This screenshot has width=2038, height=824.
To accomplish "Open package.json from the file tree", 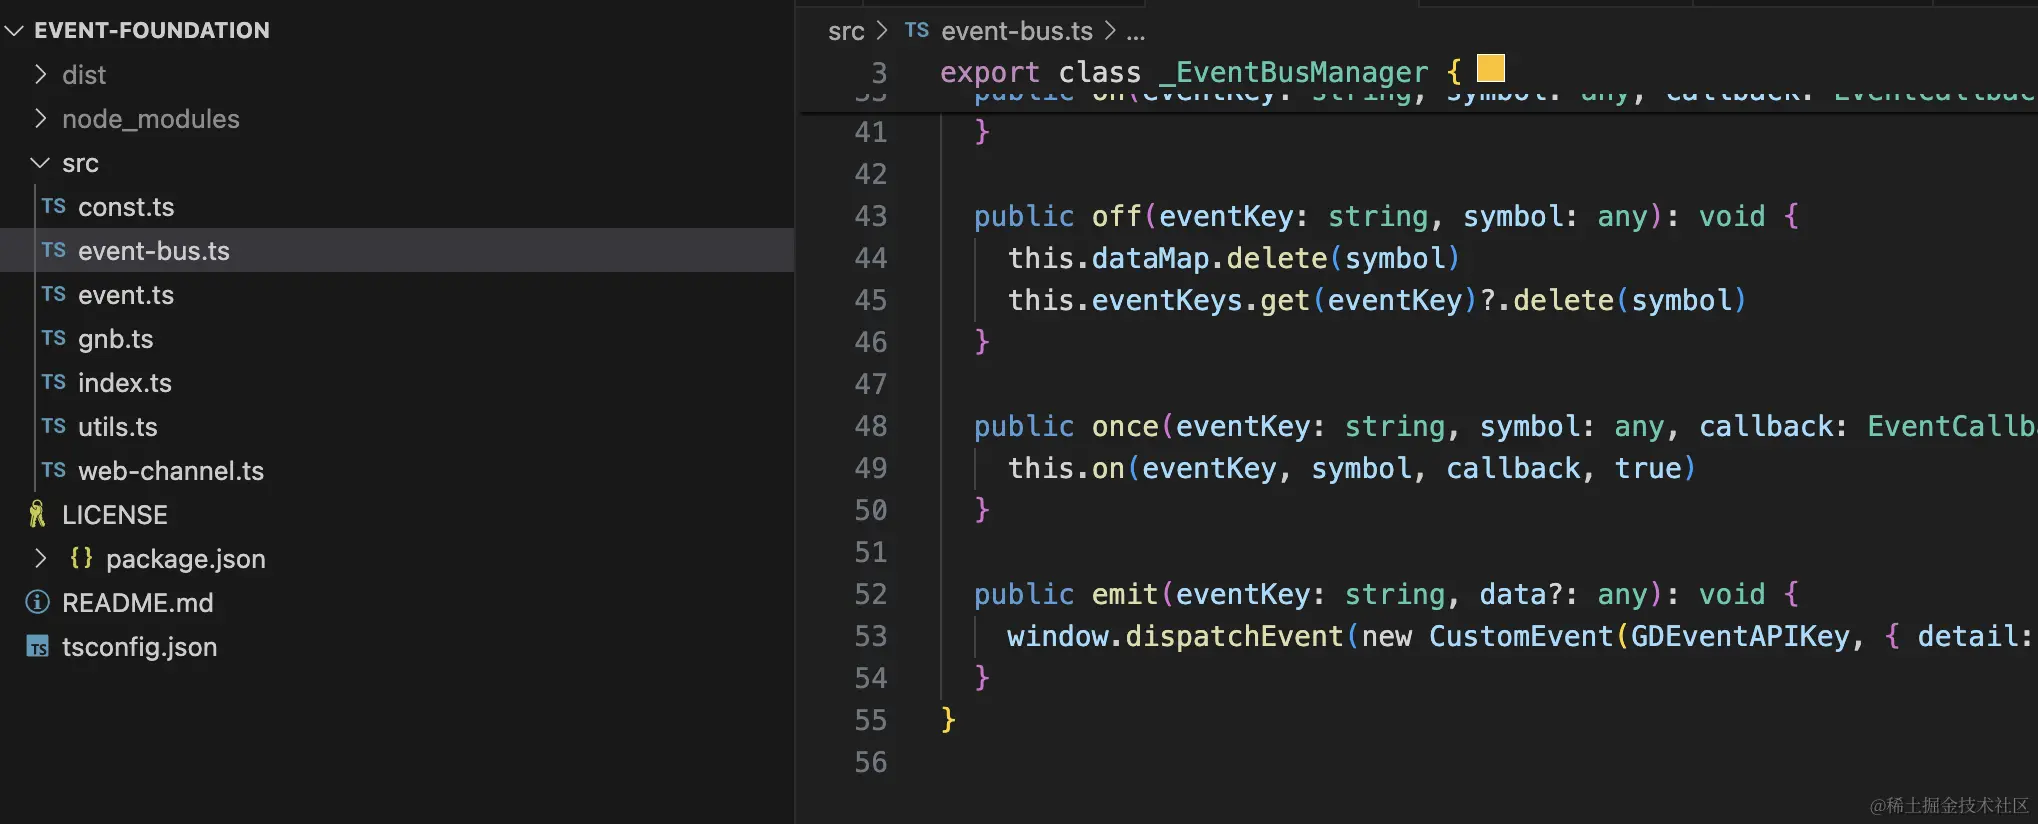I will [x=186, y=559].
